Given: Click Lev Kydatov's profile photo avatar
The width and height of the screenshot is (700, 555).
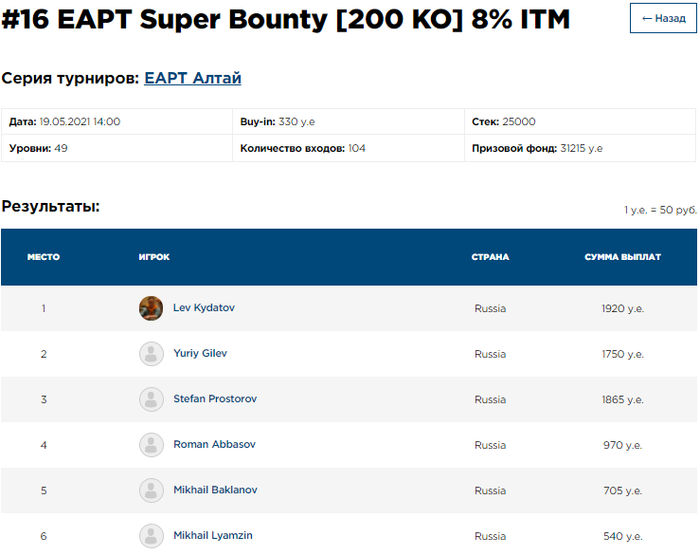Looking at the screenshot, I should [x=151, y=308].
